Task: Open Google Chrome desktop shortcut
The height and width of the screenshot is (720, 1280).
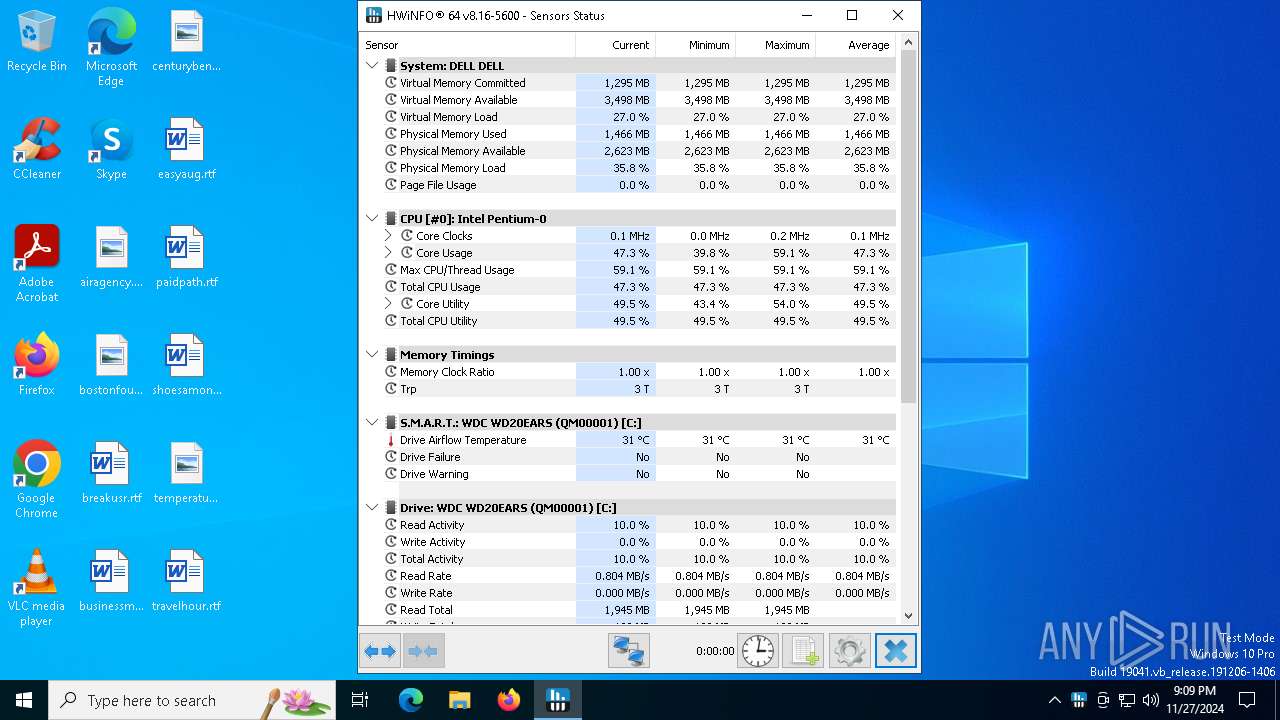Action: point(37,480)
